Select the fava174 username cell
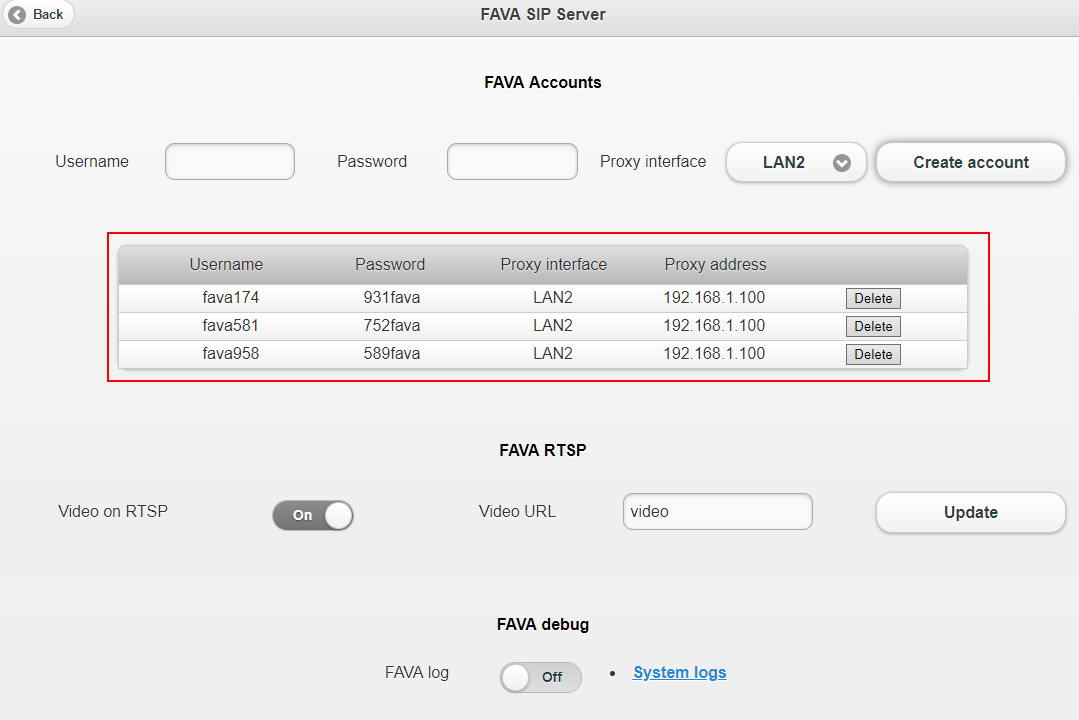The width and height of the screenshot is (1079, 720). pyautogui.click(x=230, y=298)
